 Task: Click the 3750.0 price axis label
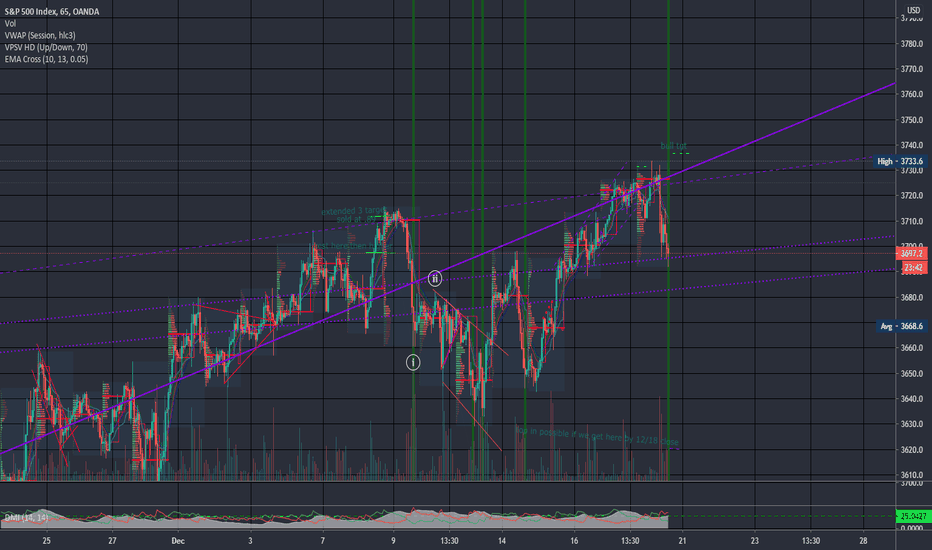click(x=912, y=120)
